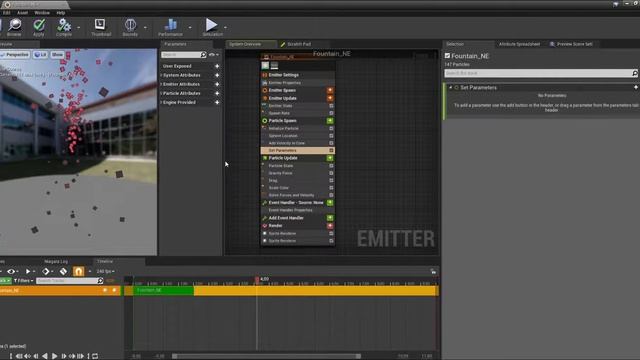Screen dimensions: 640x360
Task: Toggle the Gravity Force module checkbox
Action: tap(331, 173)
